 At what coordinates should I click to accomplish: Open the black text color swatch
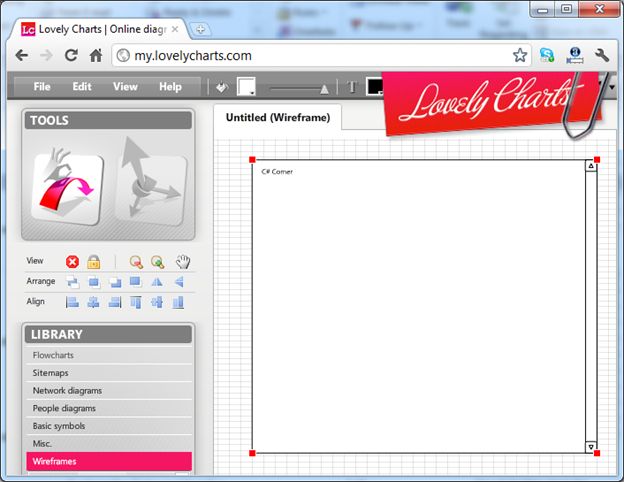point(374,86)
